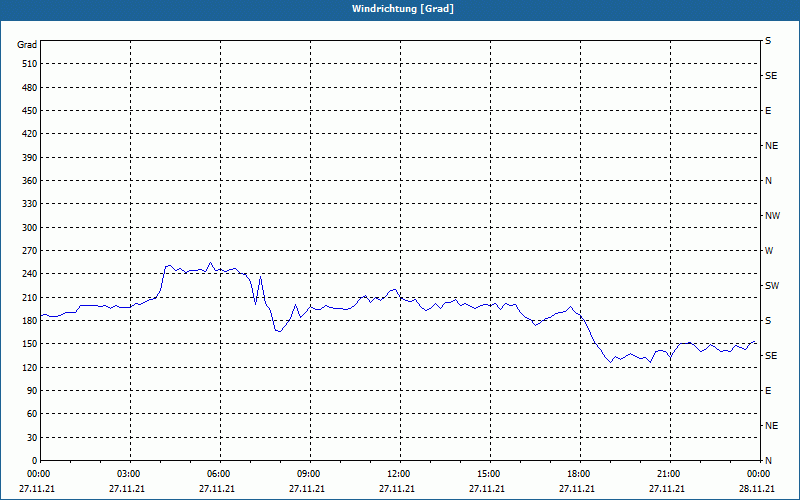Click the 30 degree axis label
The width and height of the screenshot is (800, 500).
(32, 438)
